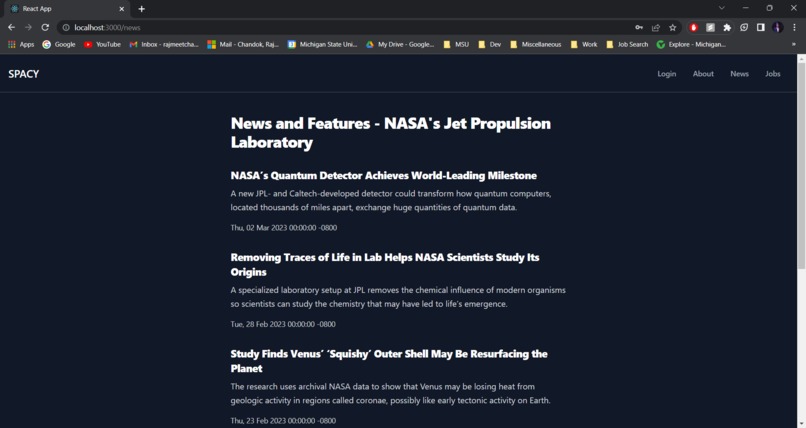Open the Gmail Inbox bookmark
The image size is (806, 428).
pos(164,45)
